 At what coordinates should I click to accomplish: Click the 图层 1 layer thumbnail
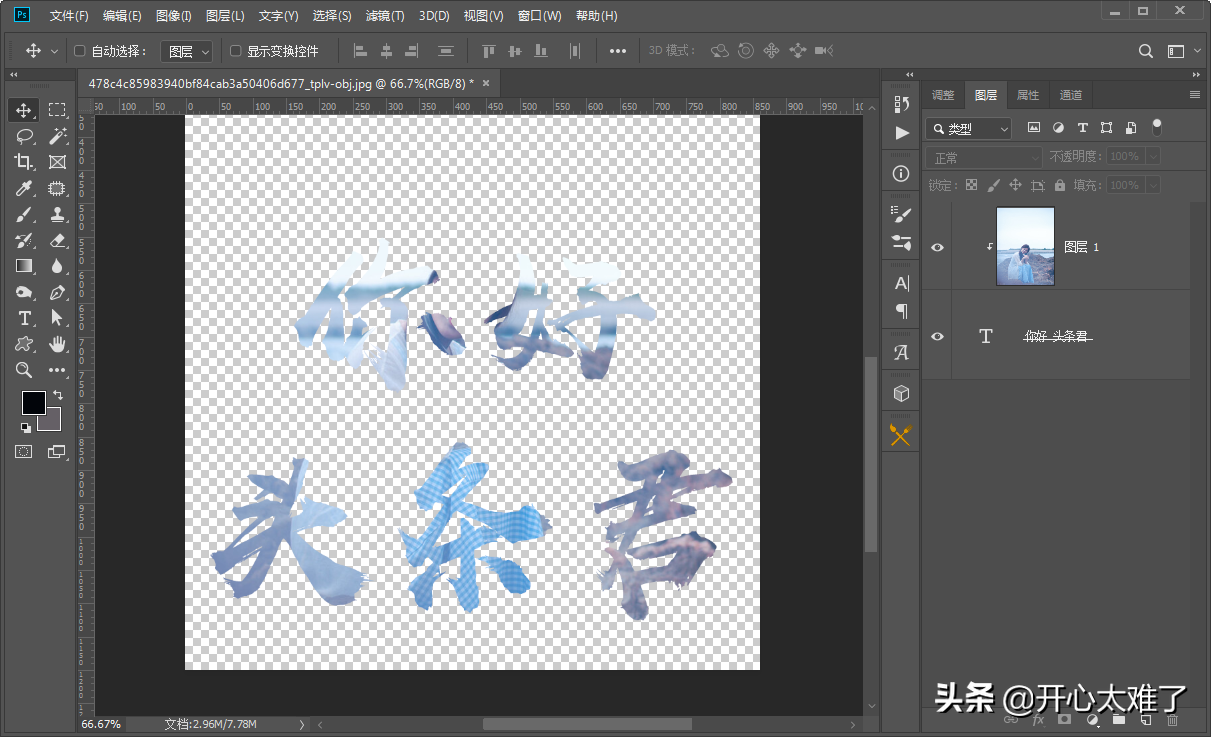pos(1025,247)
